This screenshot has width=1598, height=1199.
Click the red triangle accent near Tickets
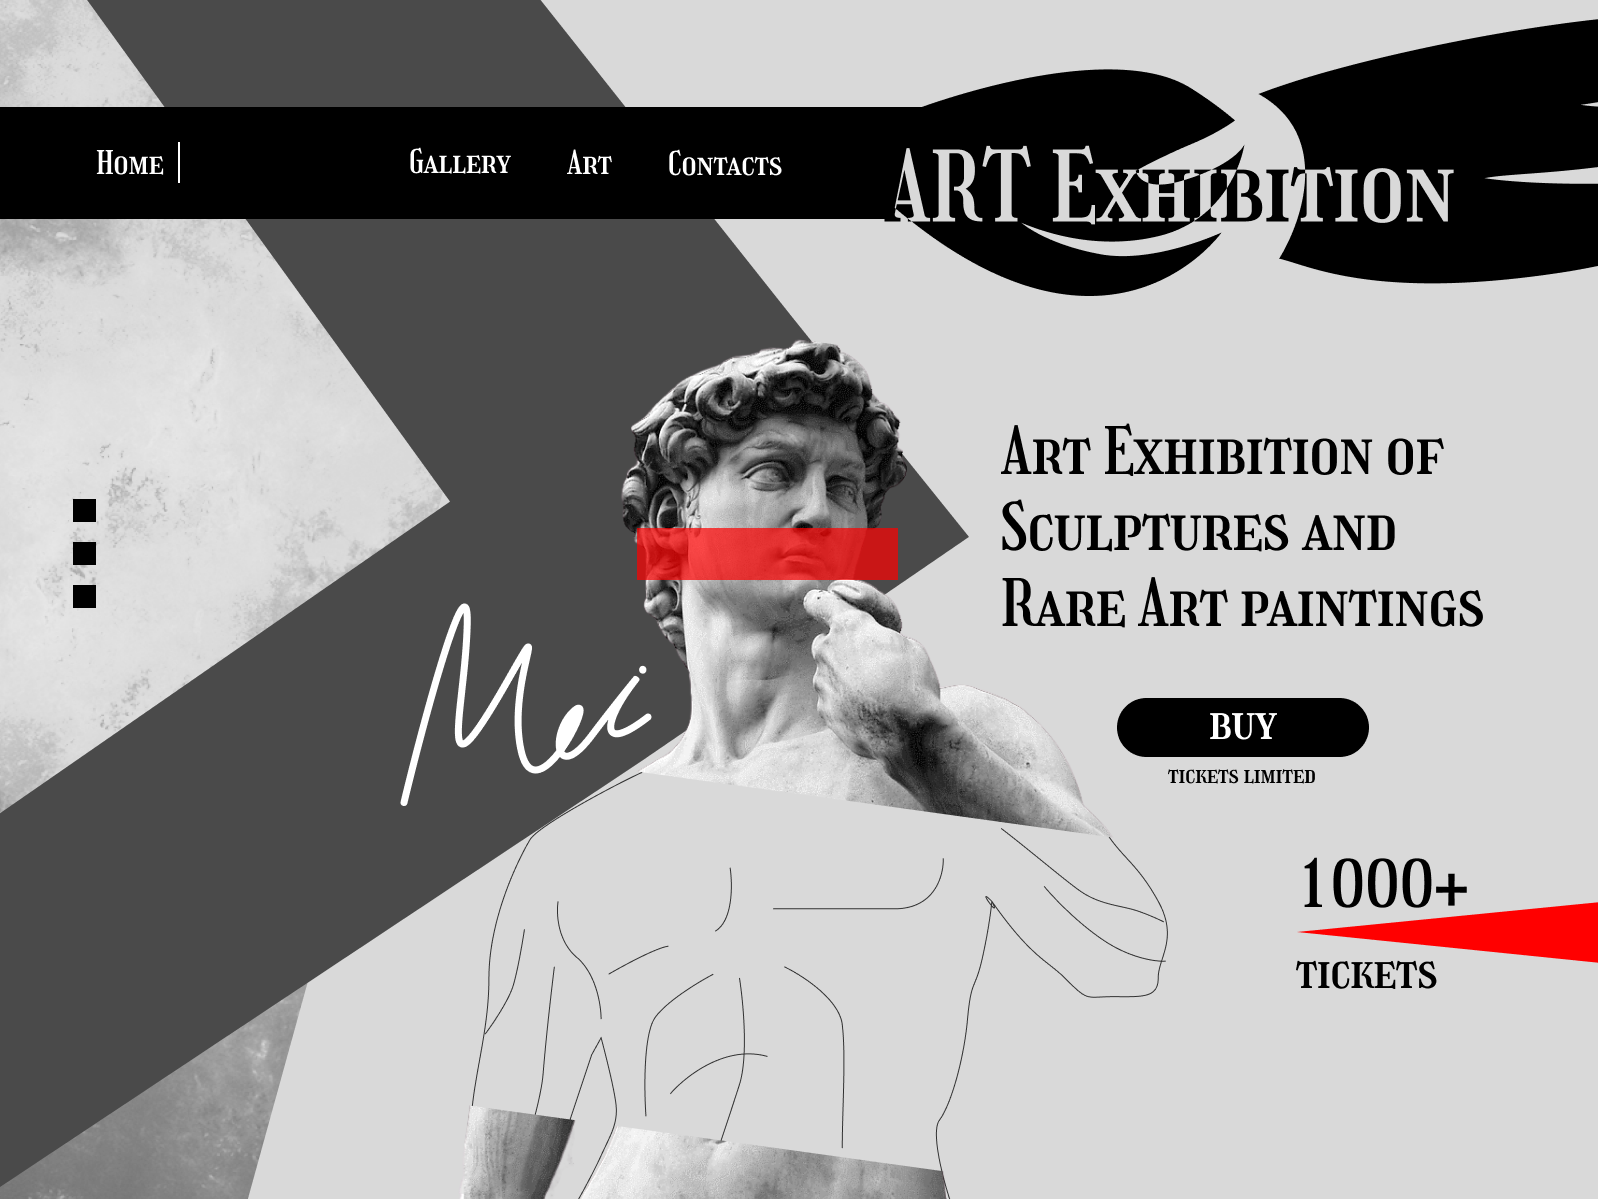tap(1448, 932)
